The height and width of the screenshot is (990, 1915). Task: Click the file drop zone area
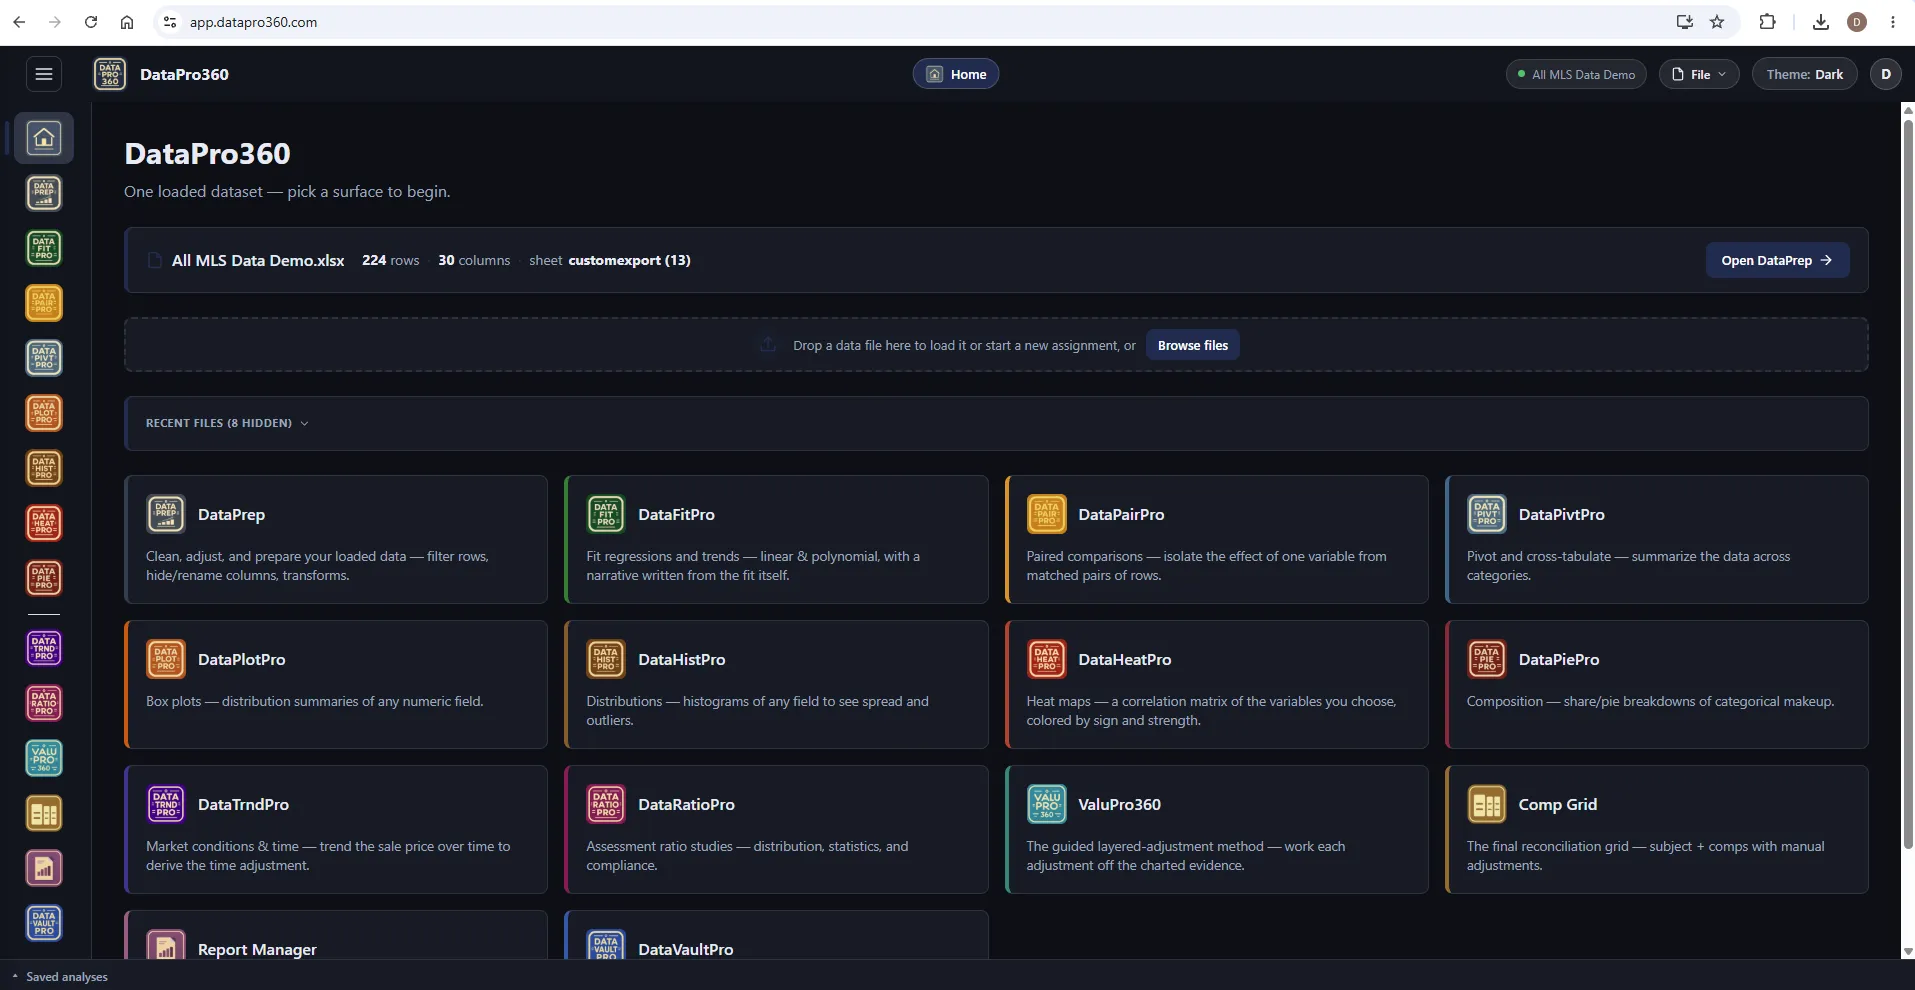996,345
